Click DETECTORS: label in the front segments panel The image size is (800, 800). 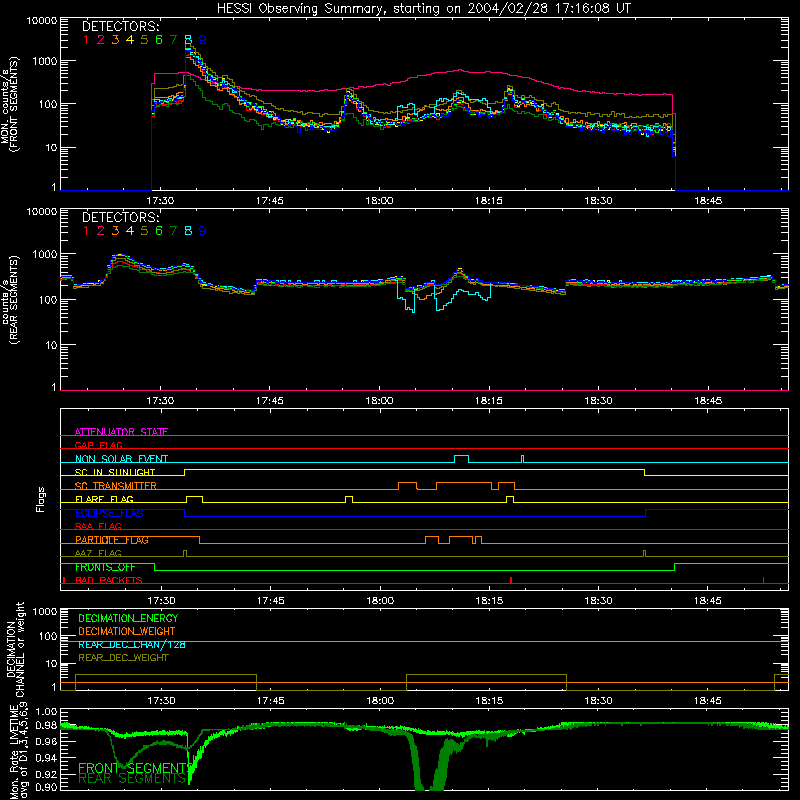(121, 26)
